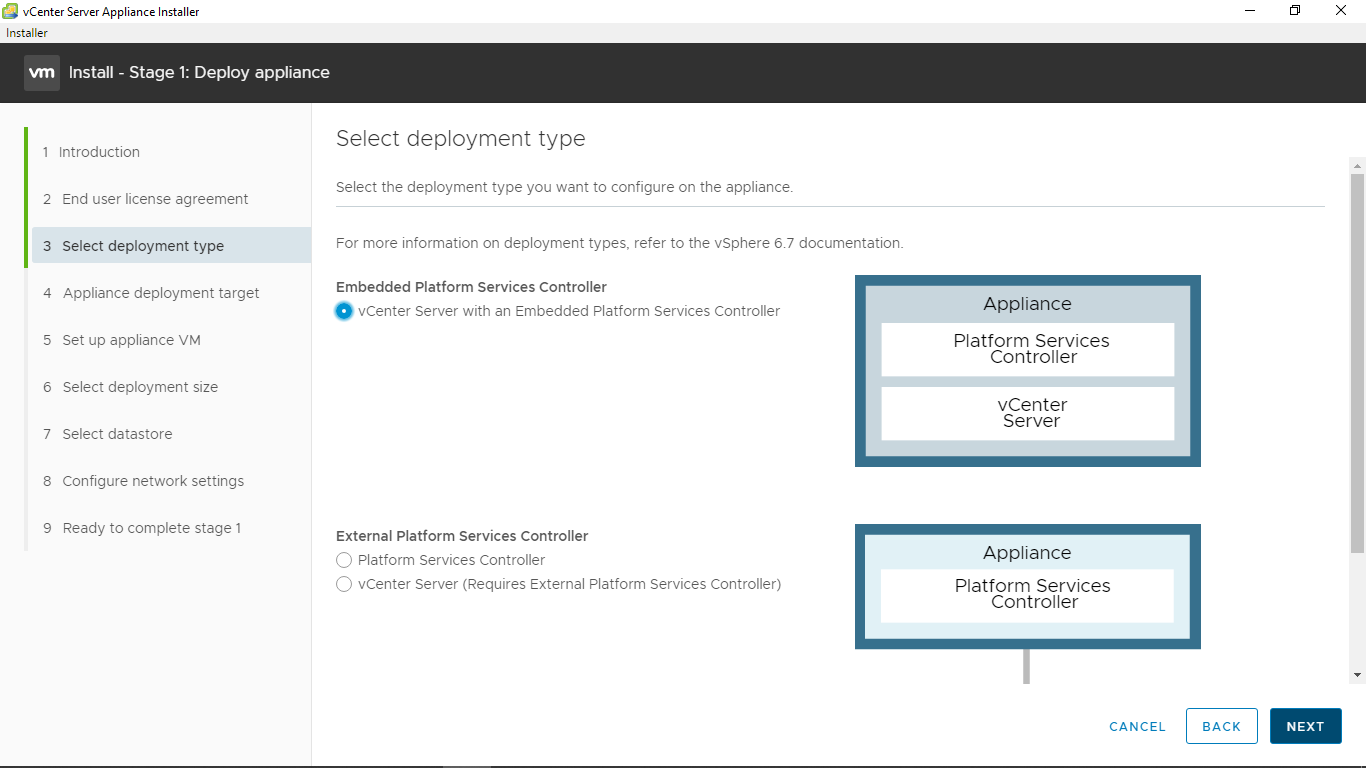Choose vCenter Server requiring External Platform Services Controller

click(x=344, y=584)
